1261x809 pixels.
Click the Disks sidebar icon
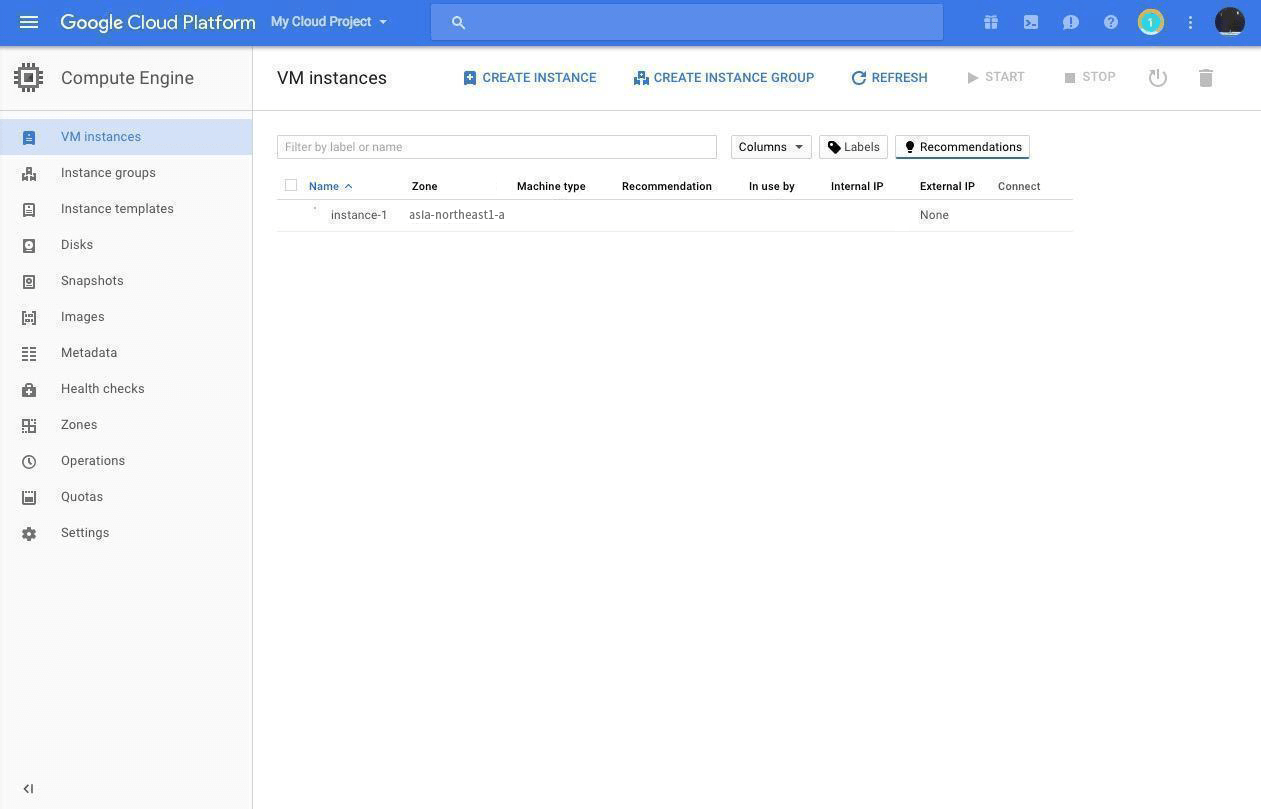pyautogui.click(x=29, y=246)
